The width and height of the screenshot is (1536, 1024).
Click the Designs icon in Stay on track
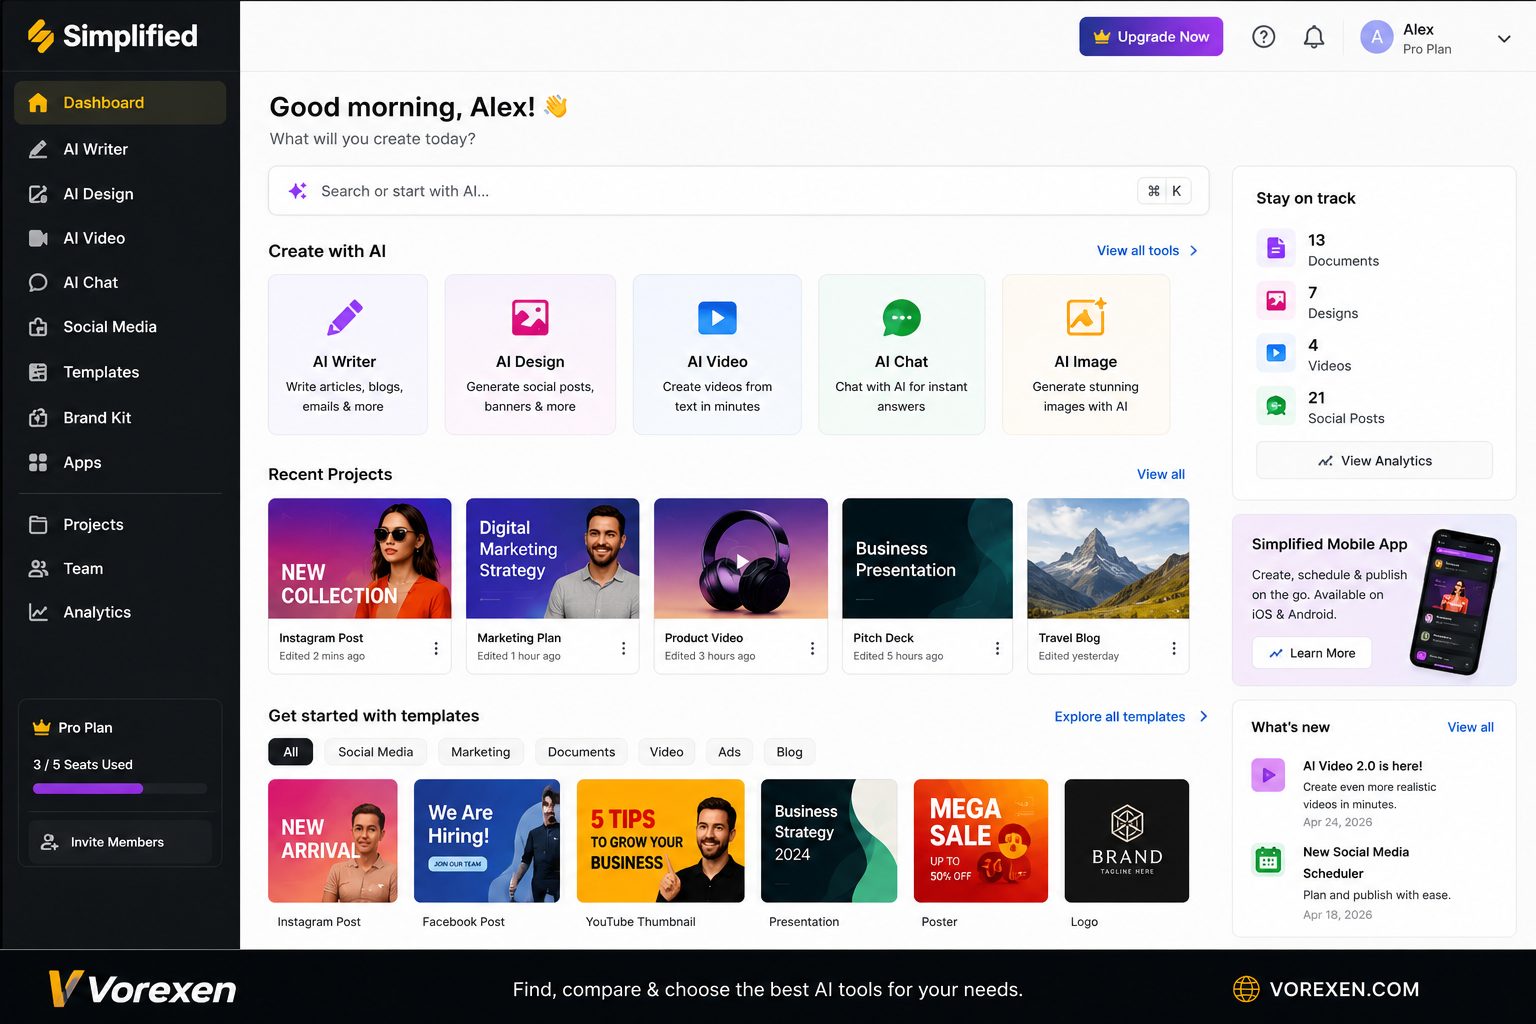click(x=1276, y=300)
